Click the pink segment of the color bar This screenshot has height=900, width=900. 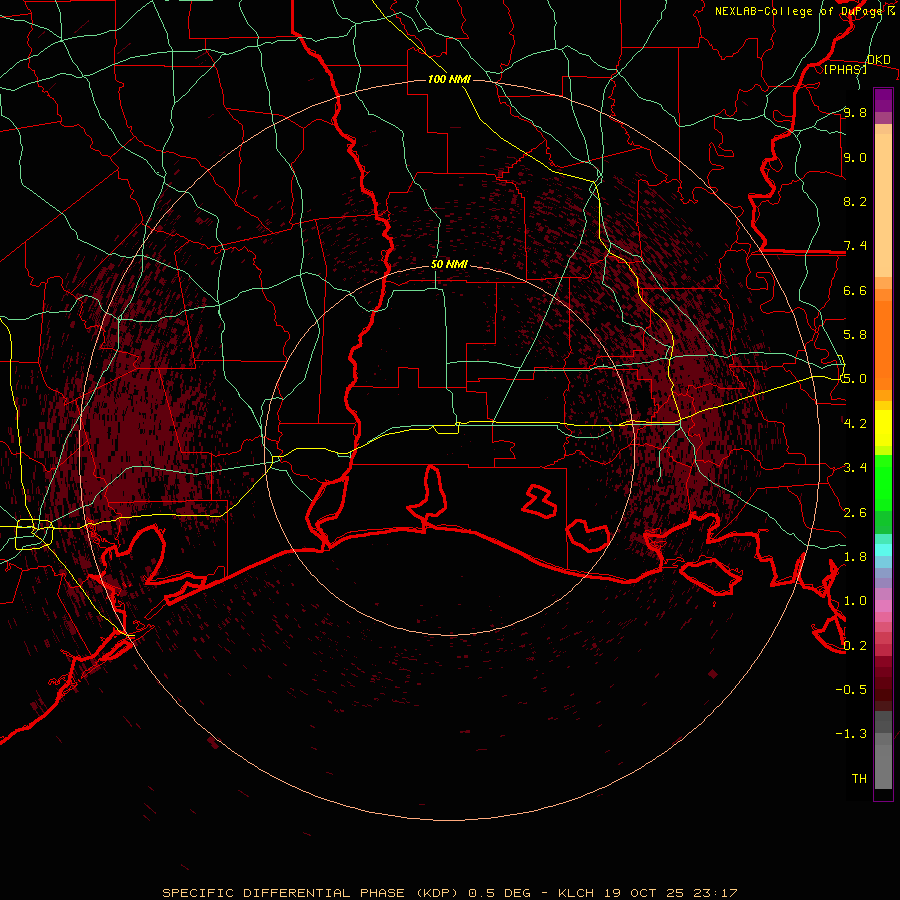point(883,606)
